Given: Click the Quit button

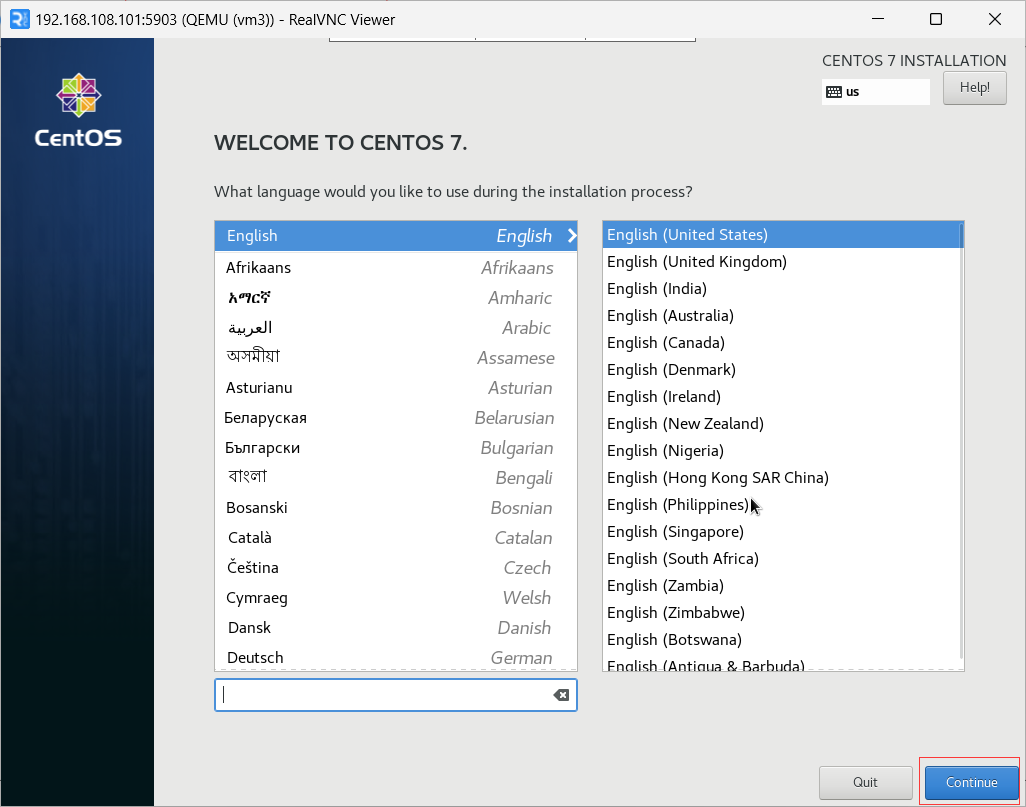Looking at the screenshot, I should [x=865, y=782].
